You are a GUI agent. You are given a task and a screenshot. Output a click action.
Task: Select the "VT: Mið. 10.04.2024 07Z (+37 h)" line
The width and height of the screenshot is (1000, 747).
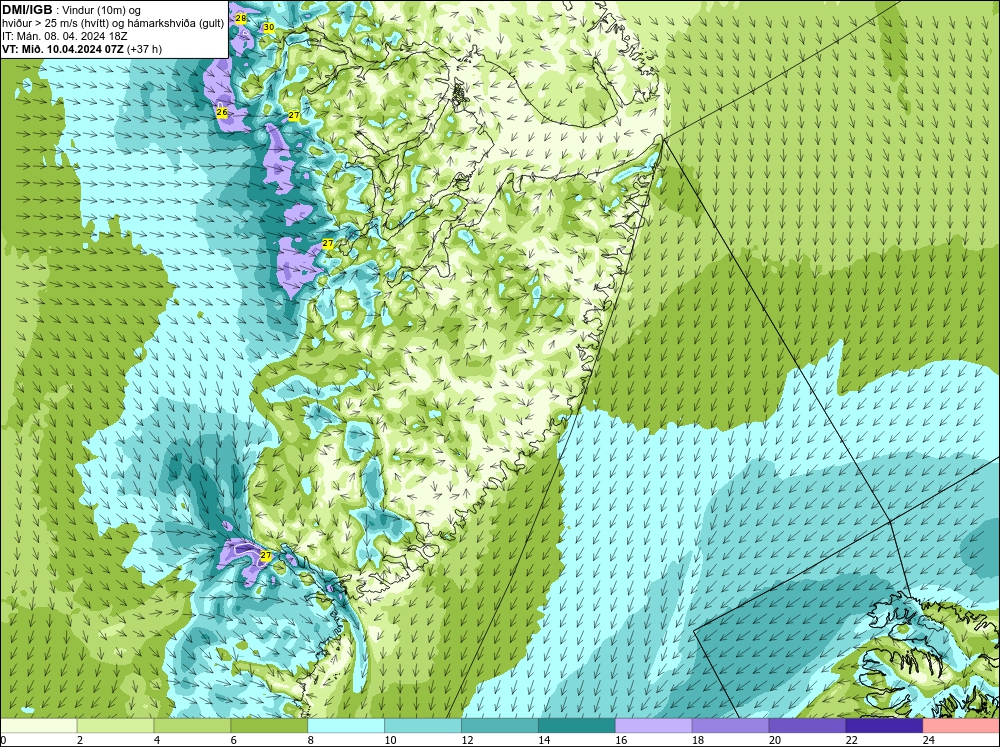point(82,49)
